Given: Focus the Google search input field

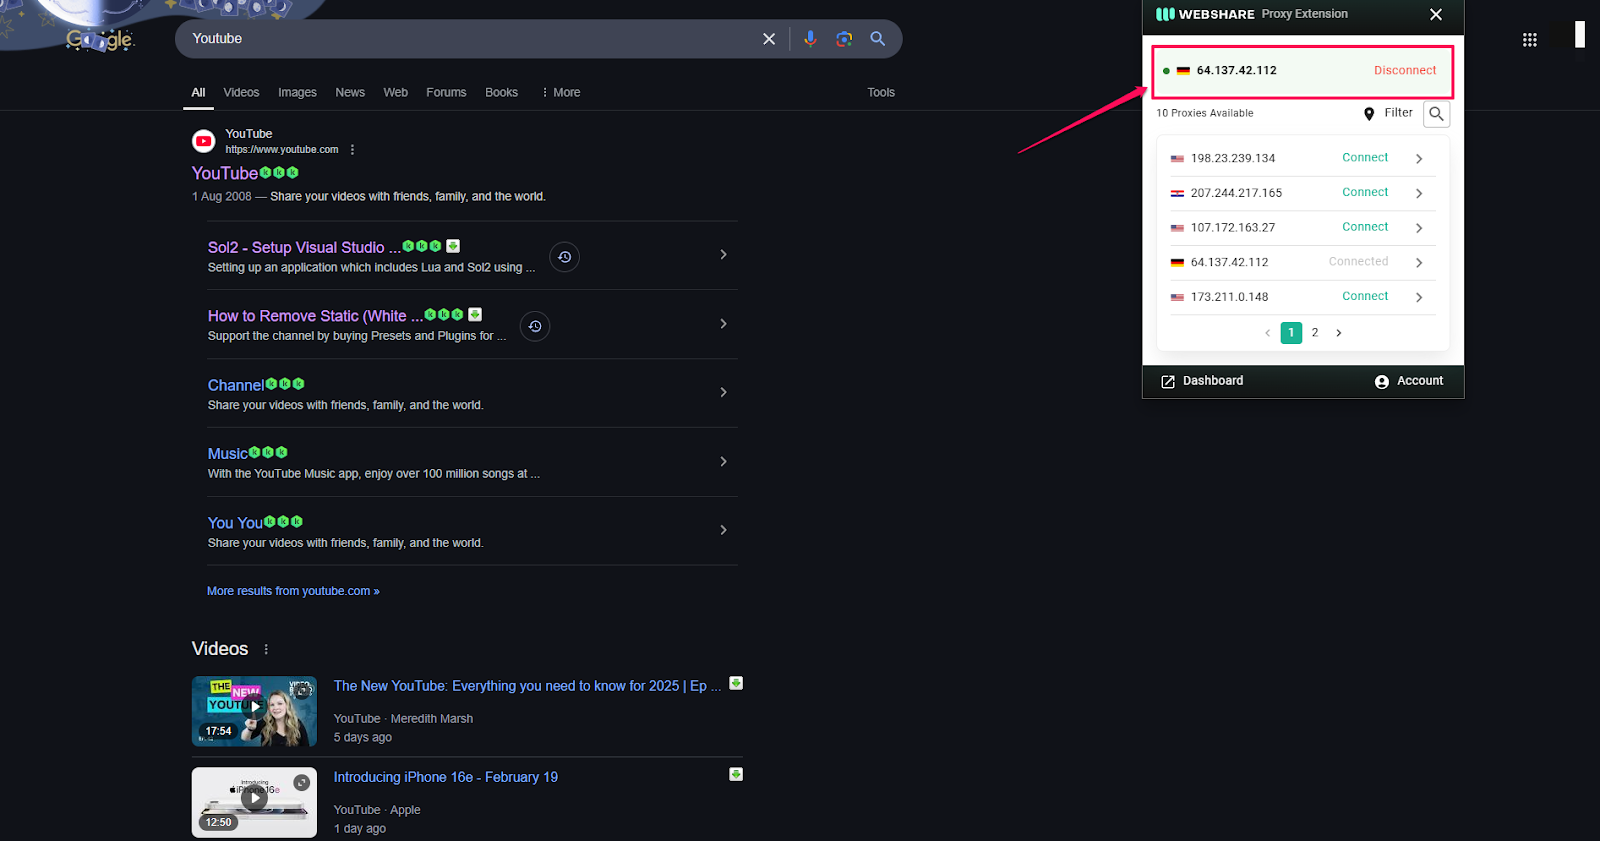Looking at the screenshot, I should tap(470, 39).
